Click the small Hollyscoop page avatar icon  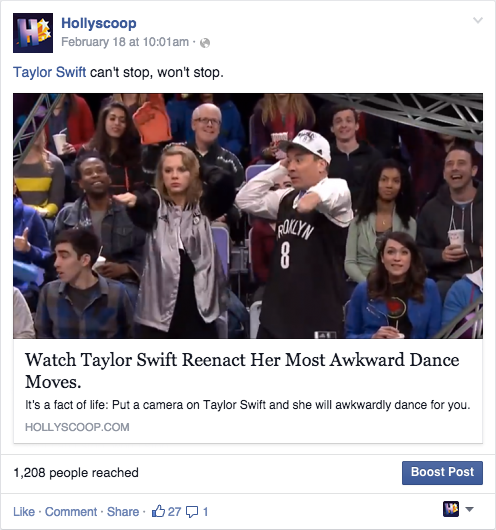coord(451,509)
